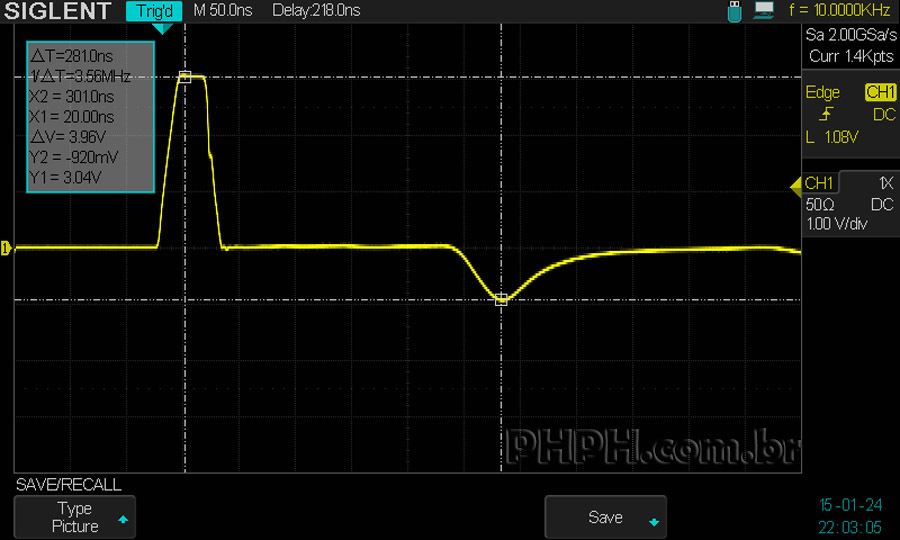Click the trigger level arrow at right edge
This screenshot has width=900, height=540.
pyautogui.click(x=796, y=184)
